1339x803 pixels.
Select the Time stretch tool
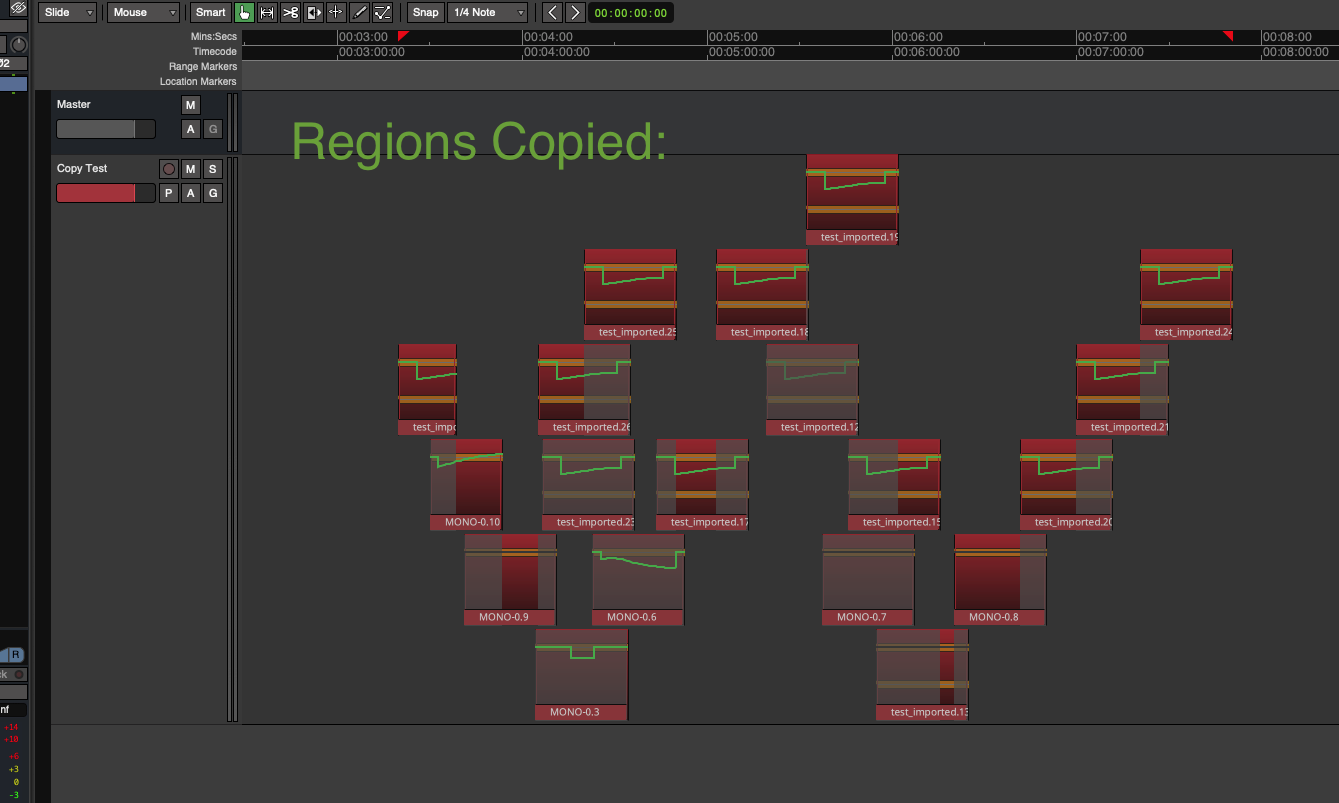(336, 13)
